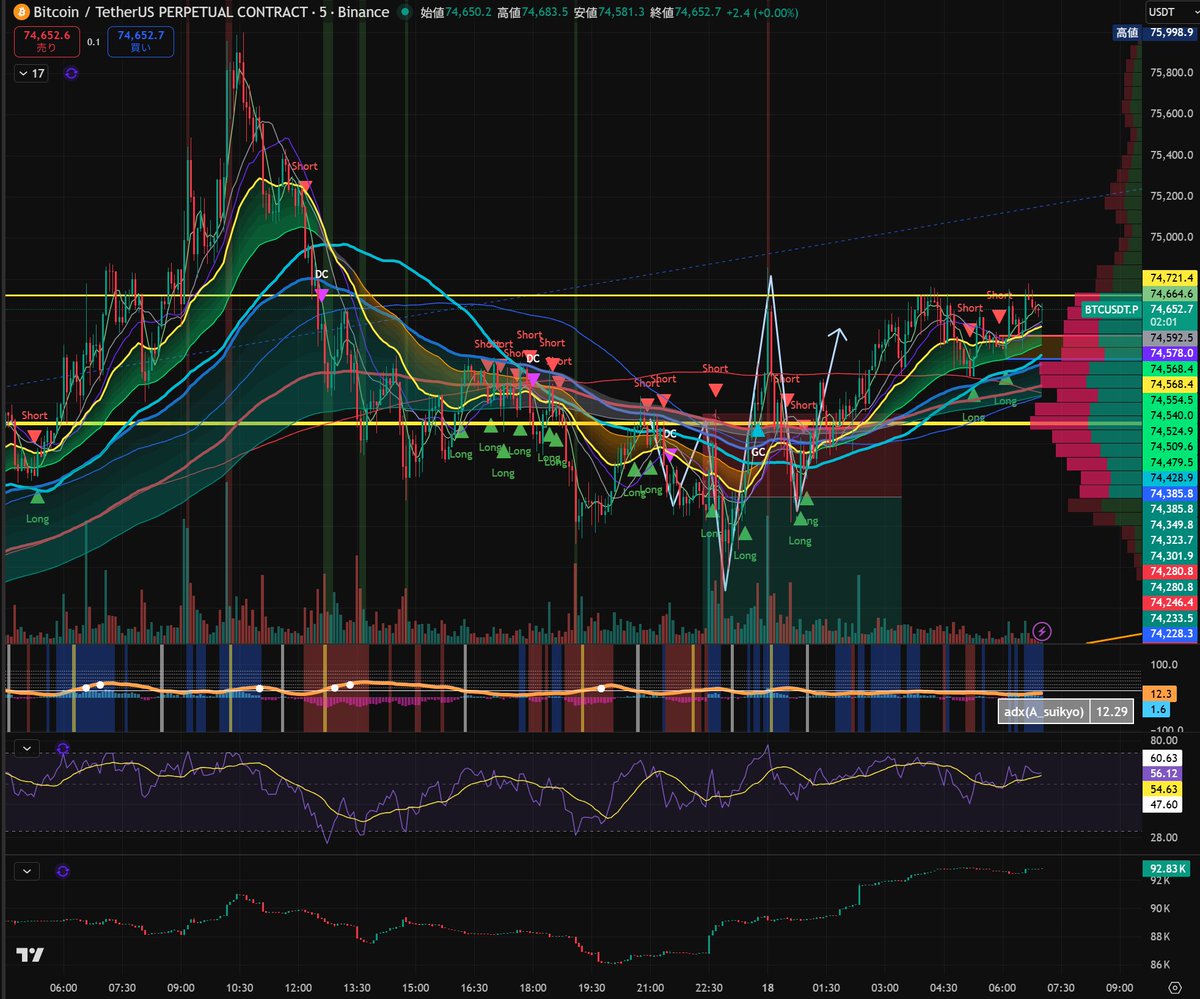The height and width of the screenshot is (999, 1200).
Task: Click the 75,998.9 price label
Action: [x=1172, y=33]
